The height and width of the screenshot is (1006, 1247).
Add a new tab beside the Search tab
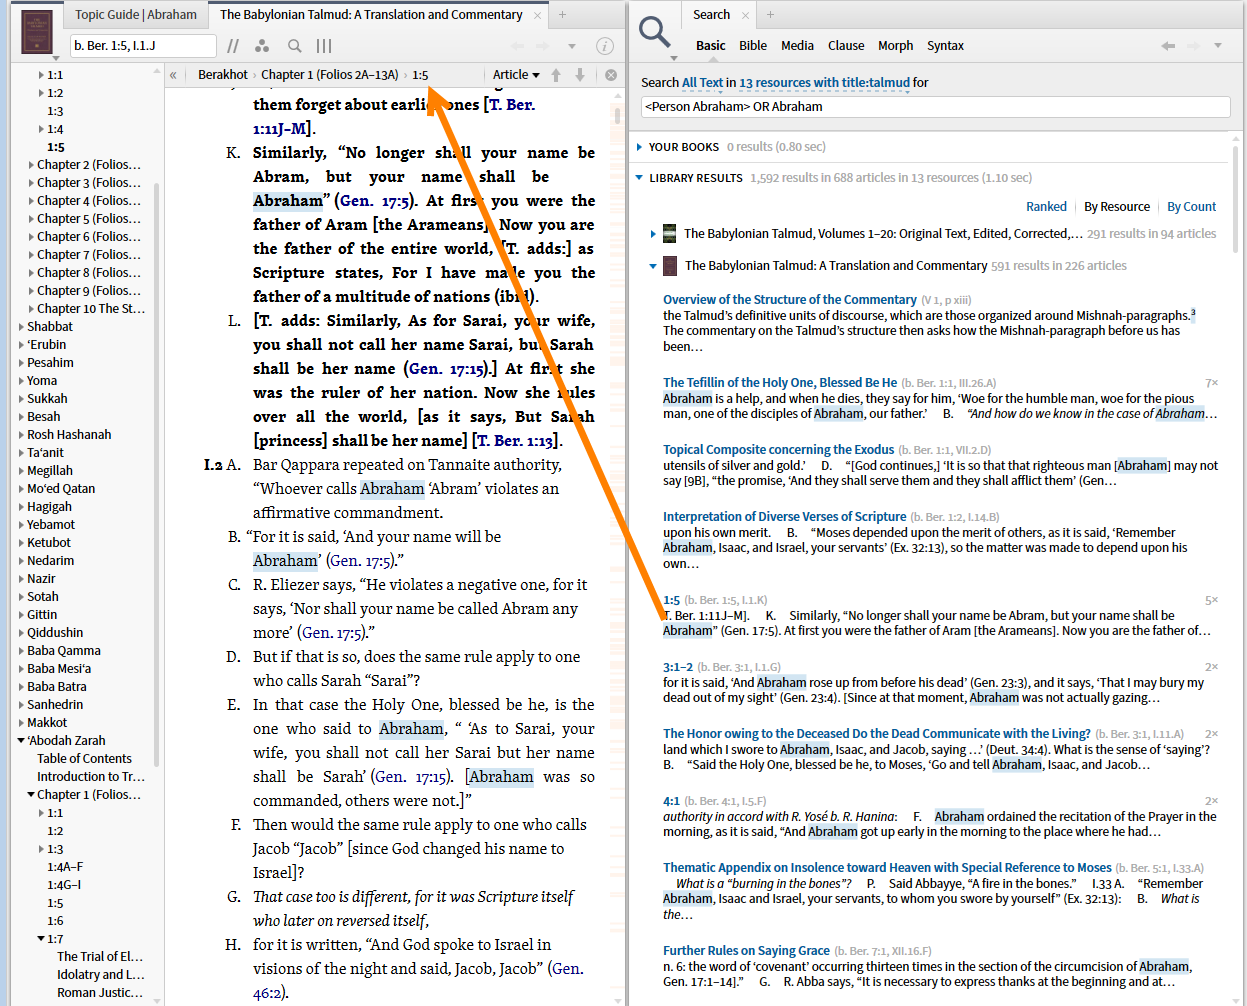770,15
